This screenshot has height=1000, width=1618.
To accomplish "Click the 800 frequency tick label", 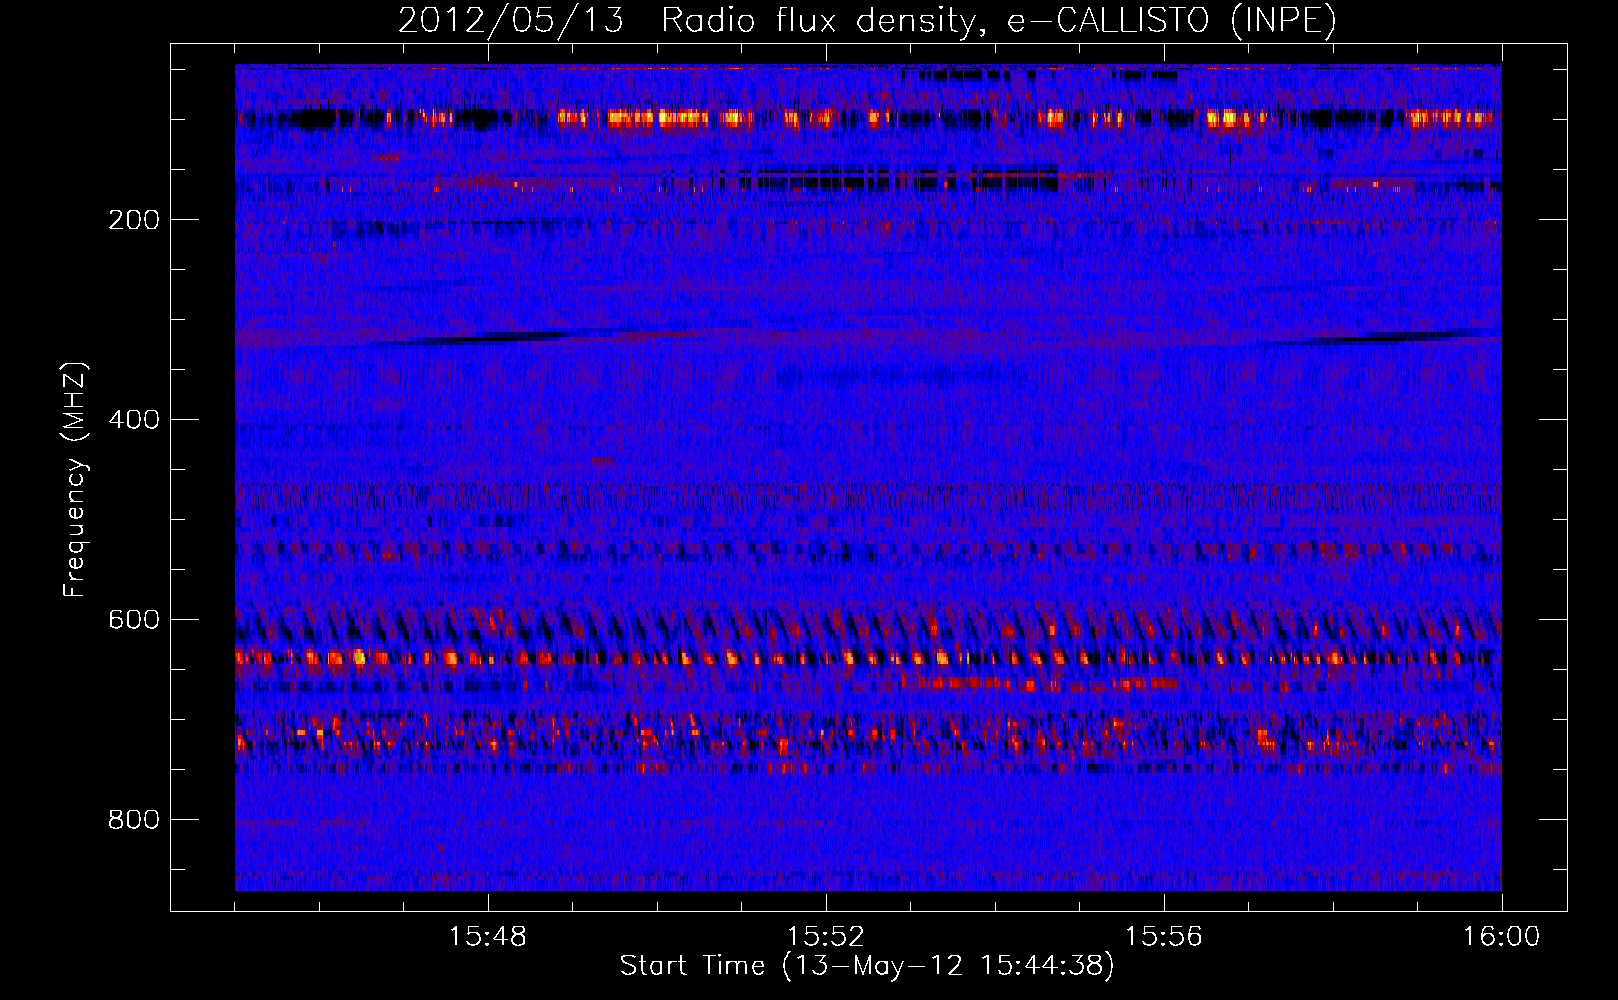I will (x=134, y=820).
